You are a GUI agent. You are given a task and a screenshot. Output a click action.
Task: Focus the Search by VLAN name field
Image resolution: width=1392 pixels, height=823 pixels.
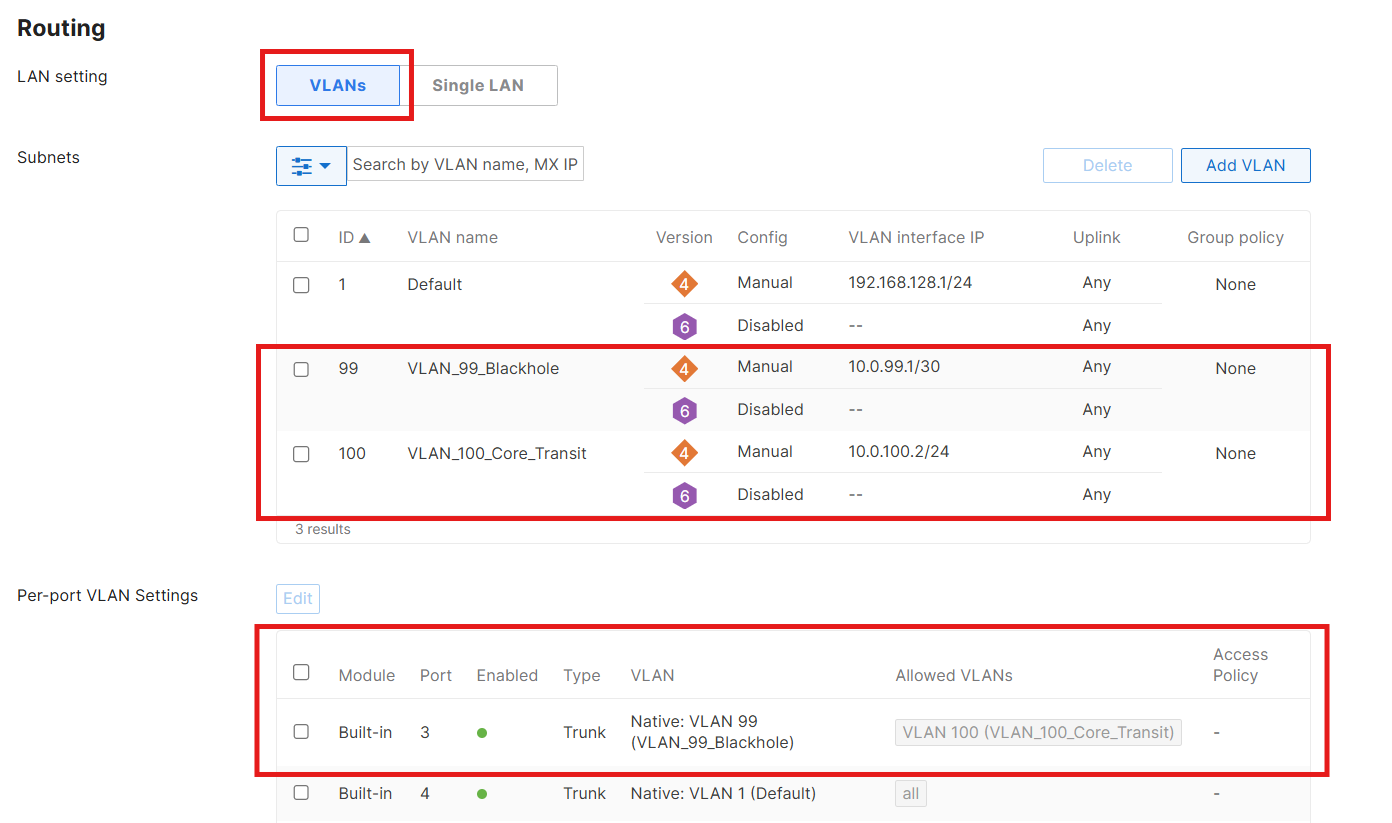(x=465, y=165)
